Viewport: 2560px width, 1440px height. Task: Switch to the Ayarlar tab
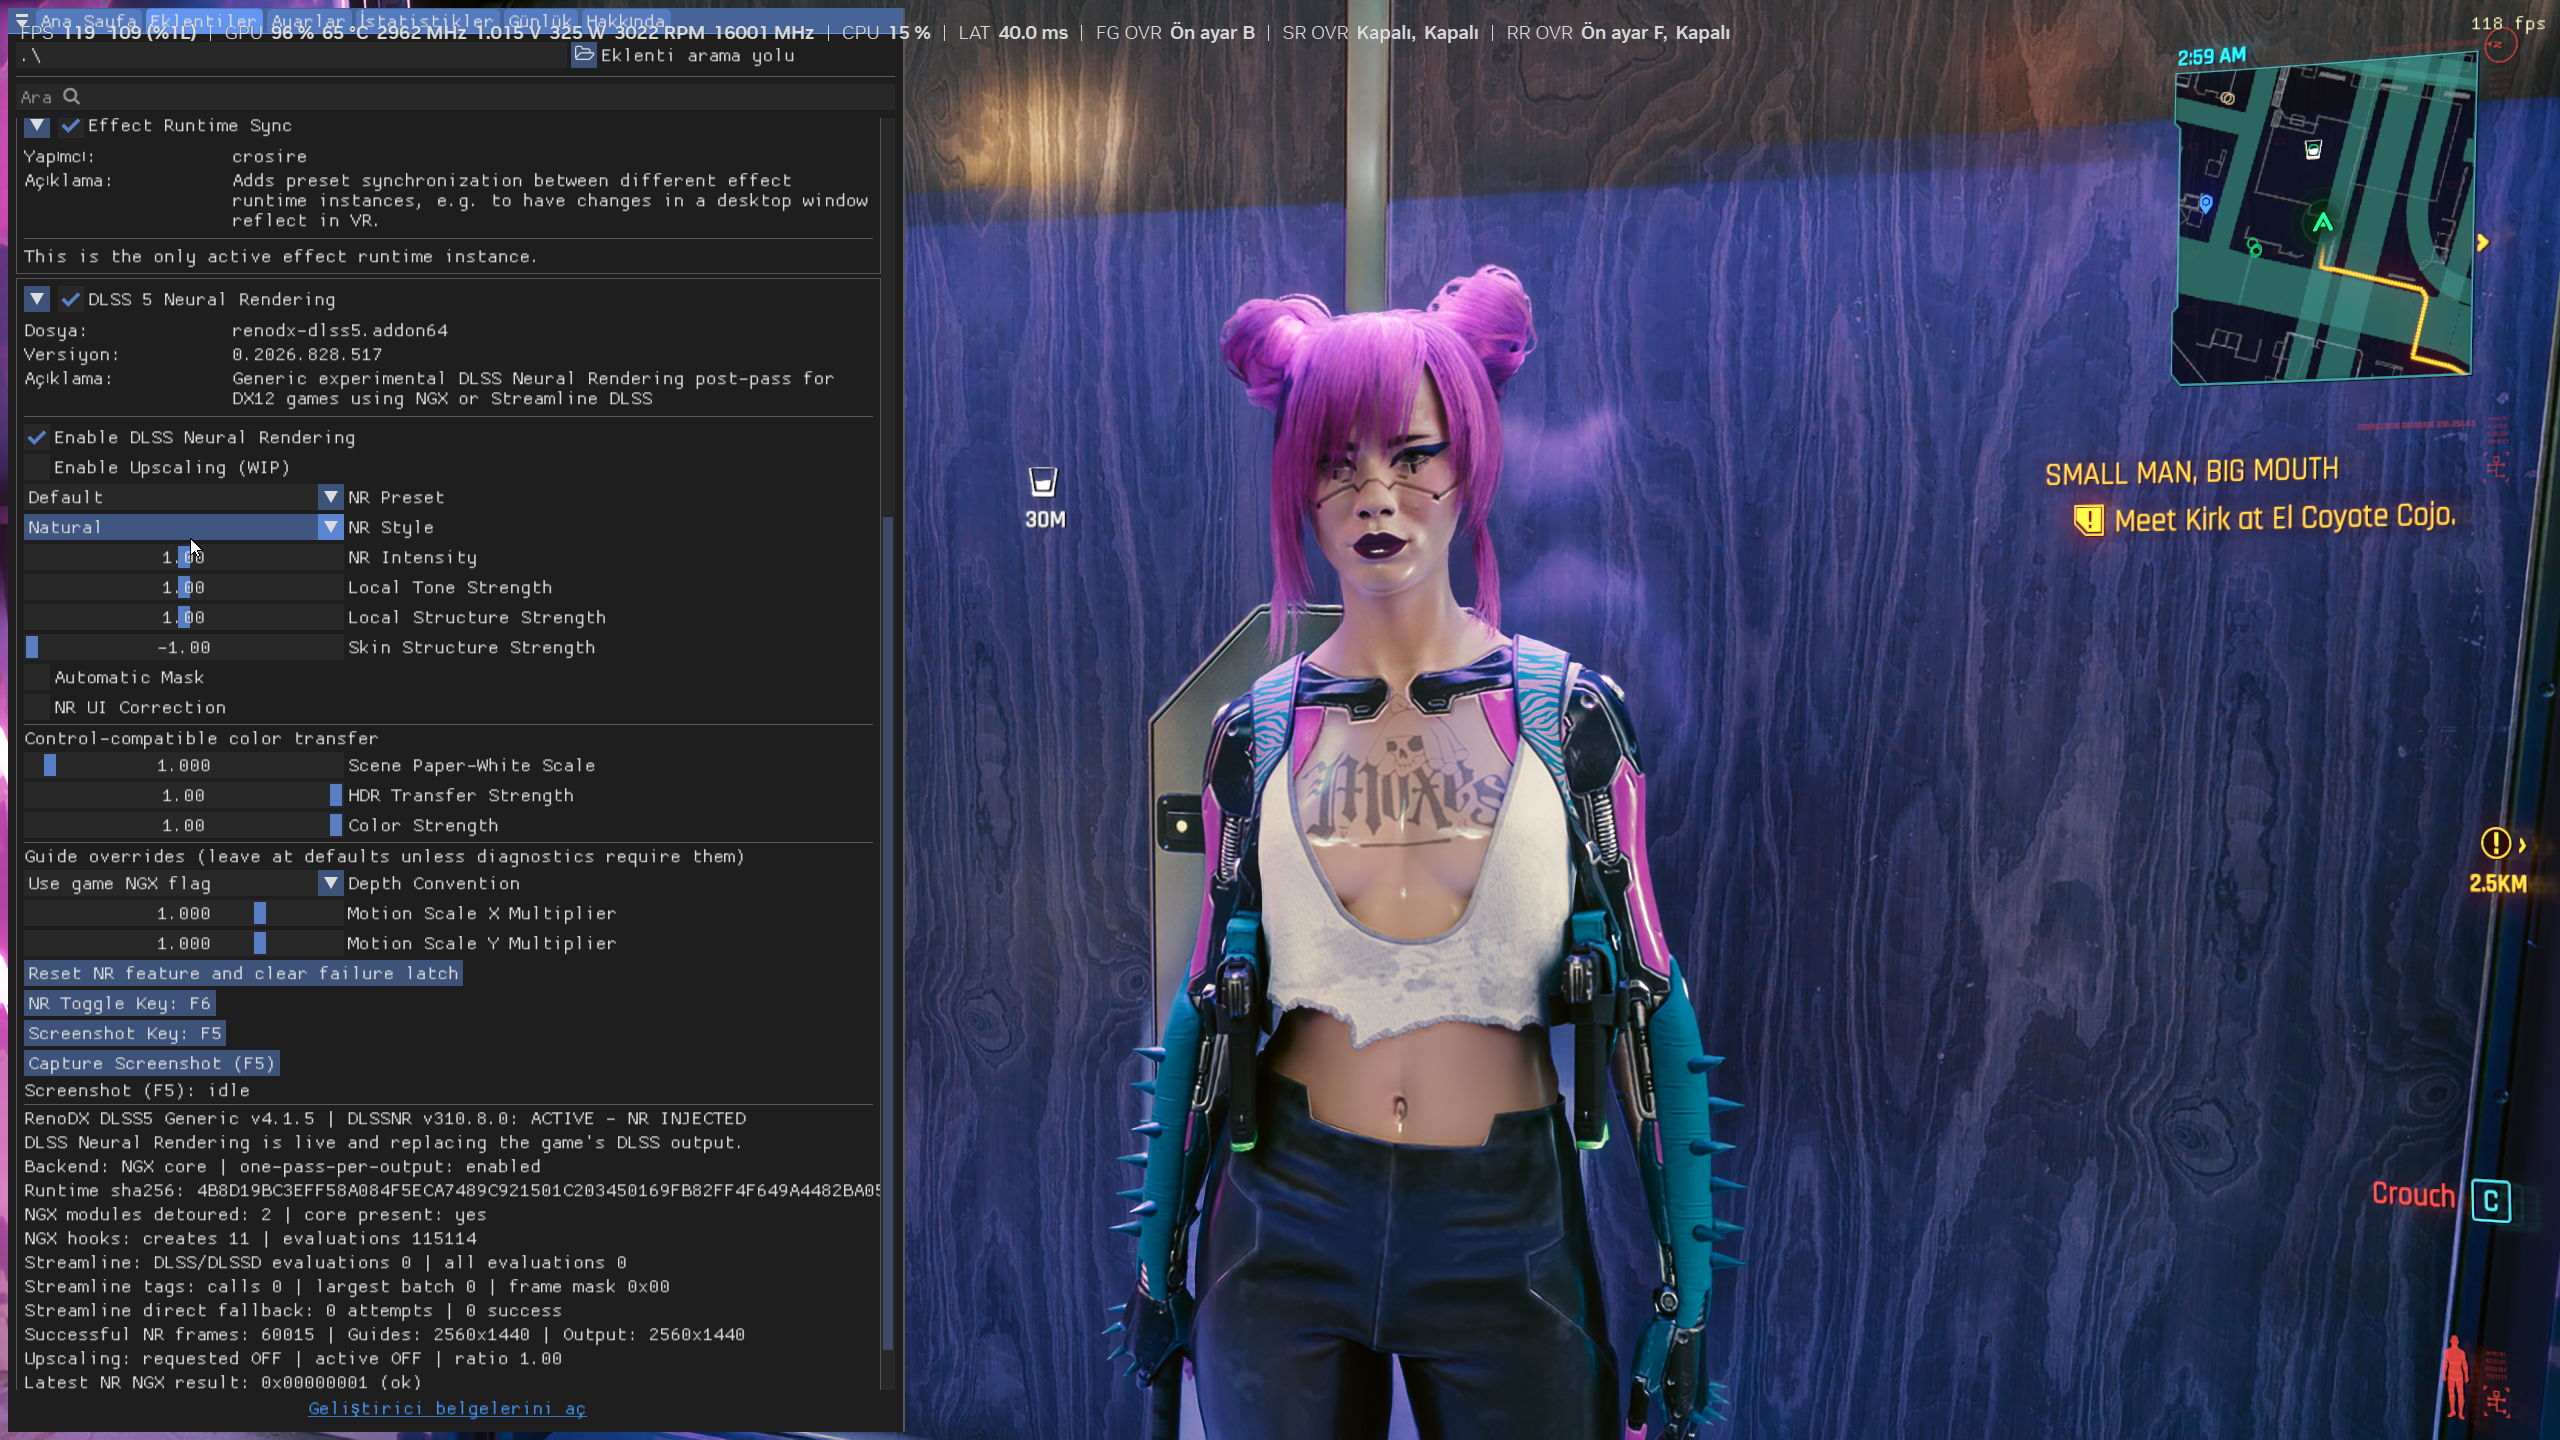[x=308, y=20]
